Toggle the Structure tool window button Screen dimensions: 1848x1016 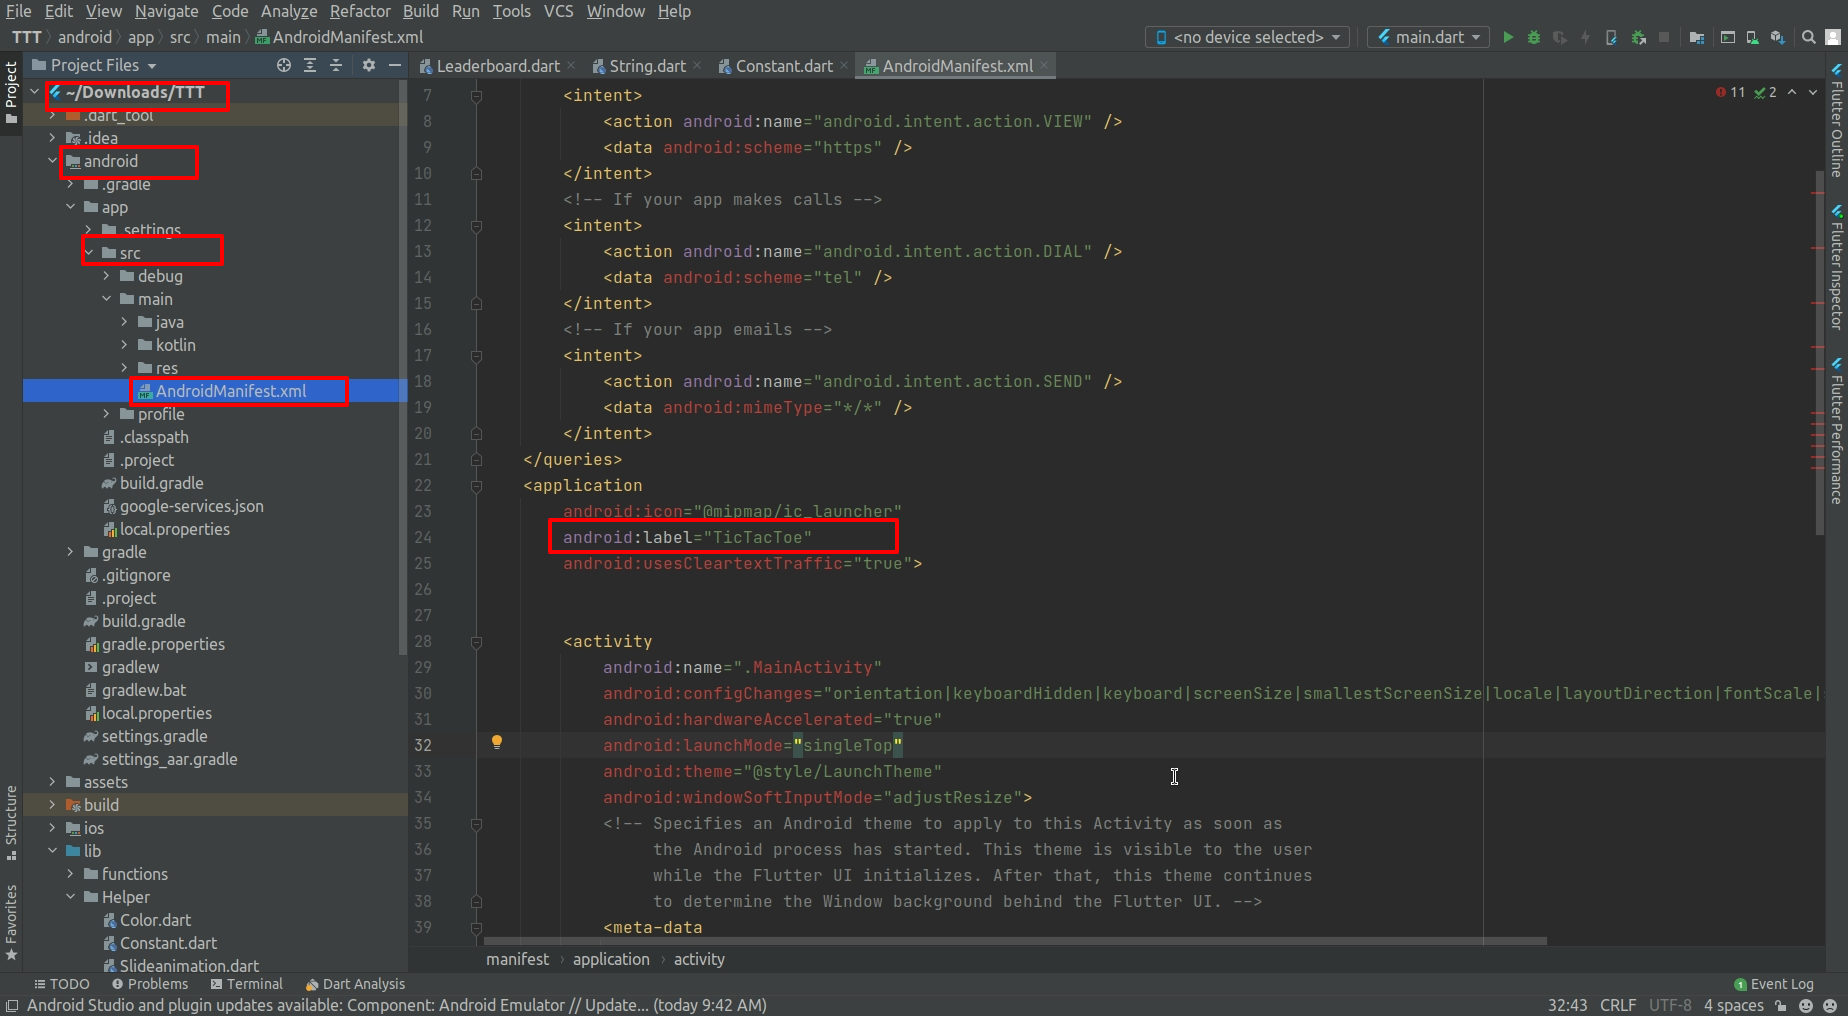click(11, 823)
